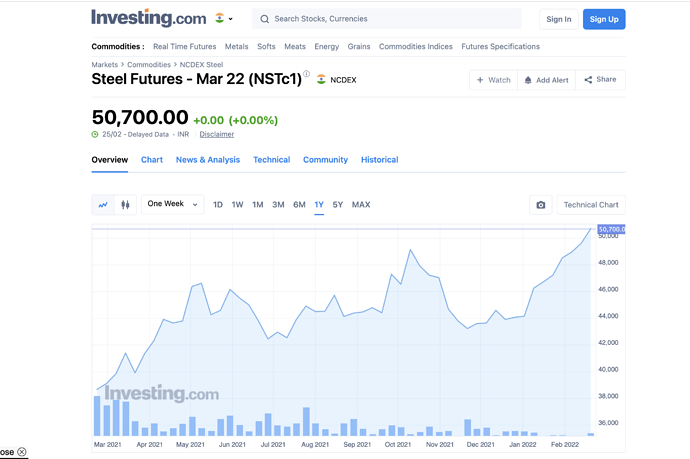Select the area line chart type icon
Viewport: 690px width, 459px height.
click(x=103, y=204)
